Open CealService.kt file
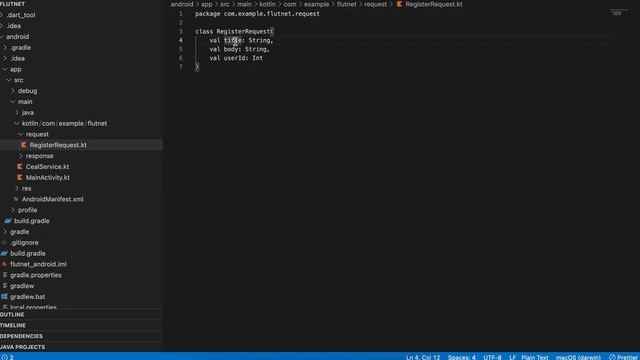This screenshot has width=640, height=360. pos(47,167)
